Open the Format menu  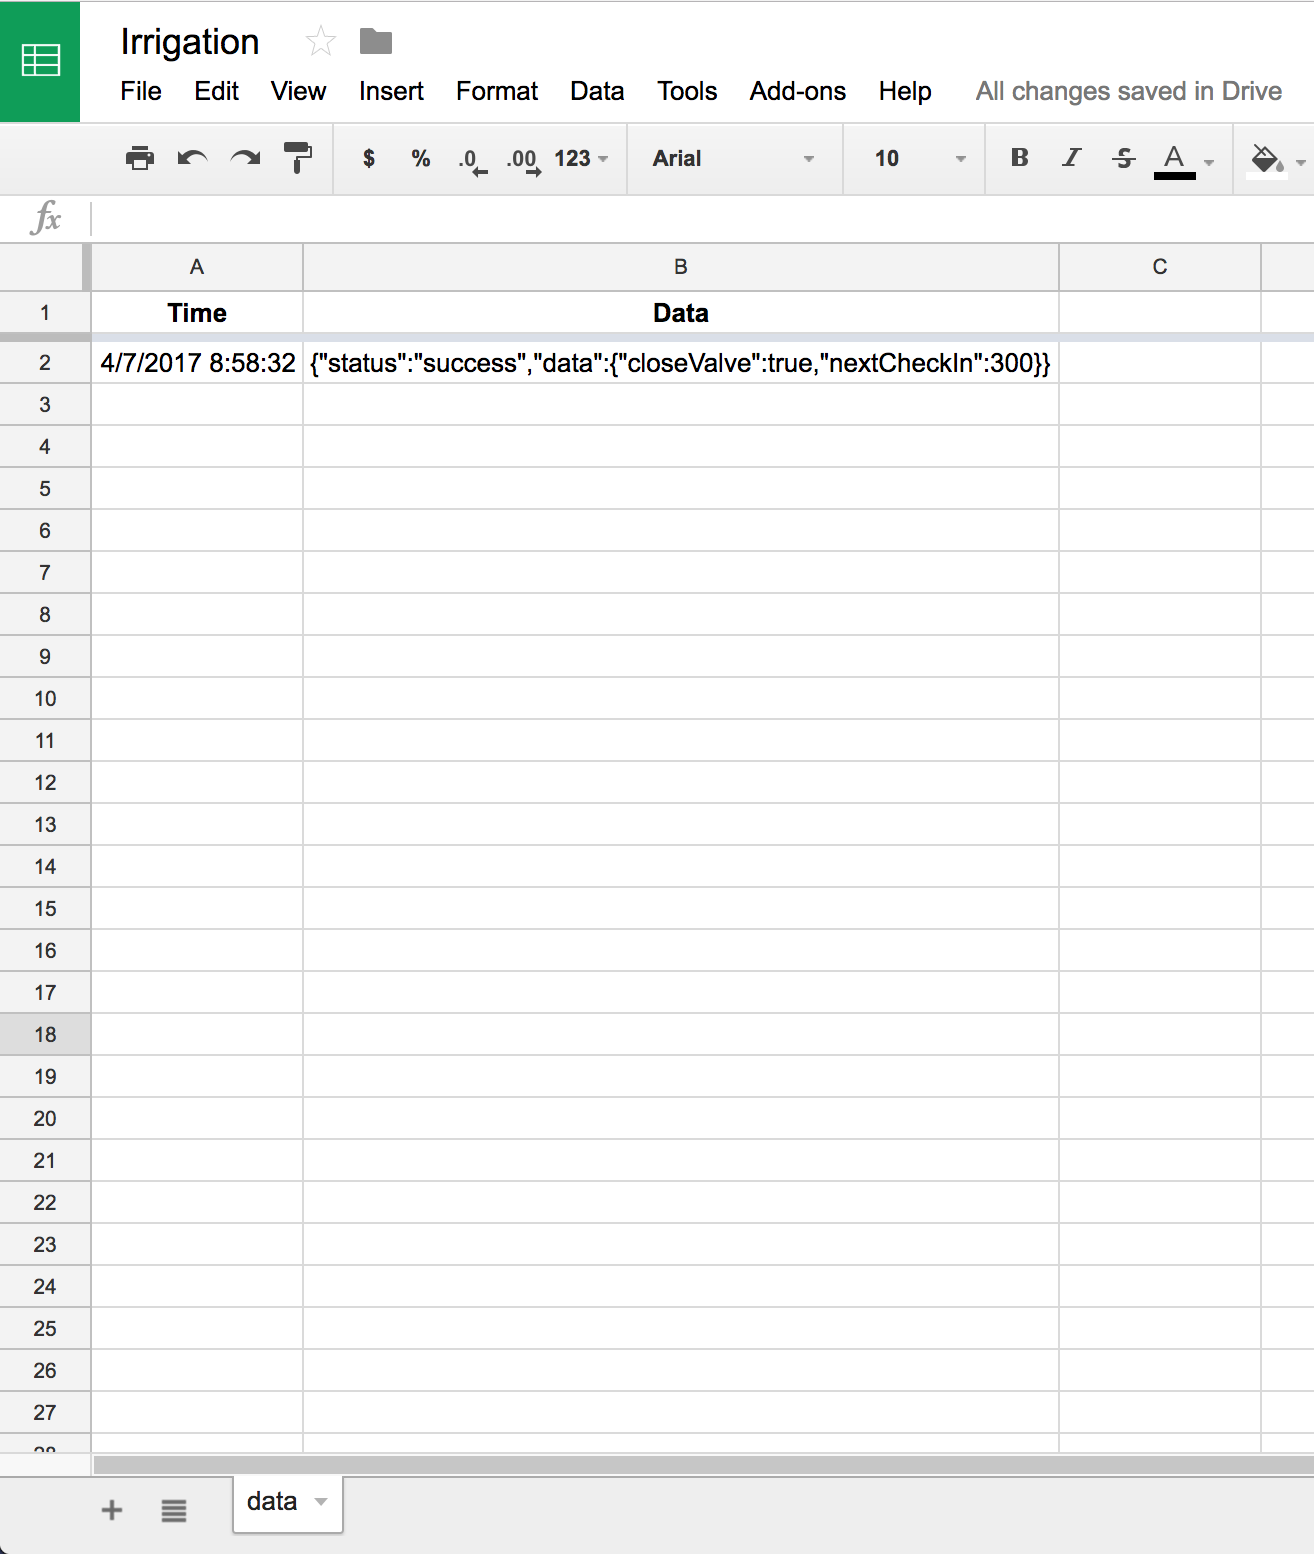[x=497, y=91]
